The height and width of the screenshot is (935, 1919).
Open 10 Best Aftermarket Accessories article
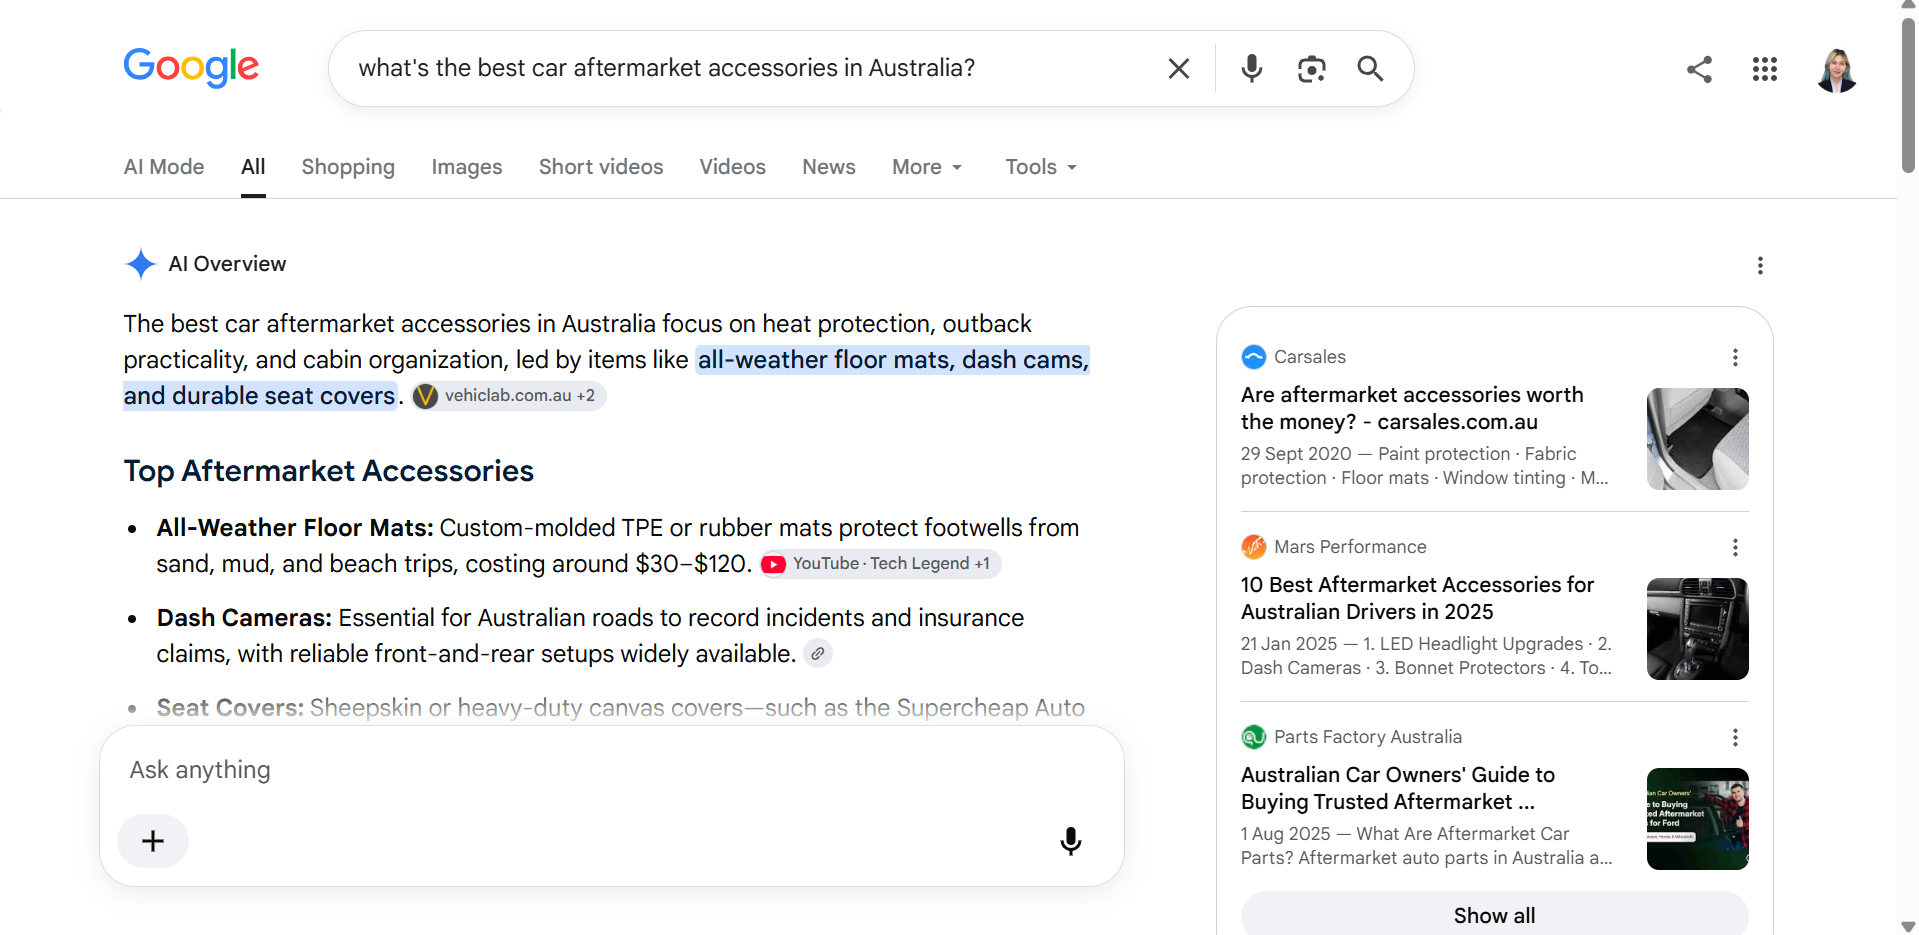1417,598
